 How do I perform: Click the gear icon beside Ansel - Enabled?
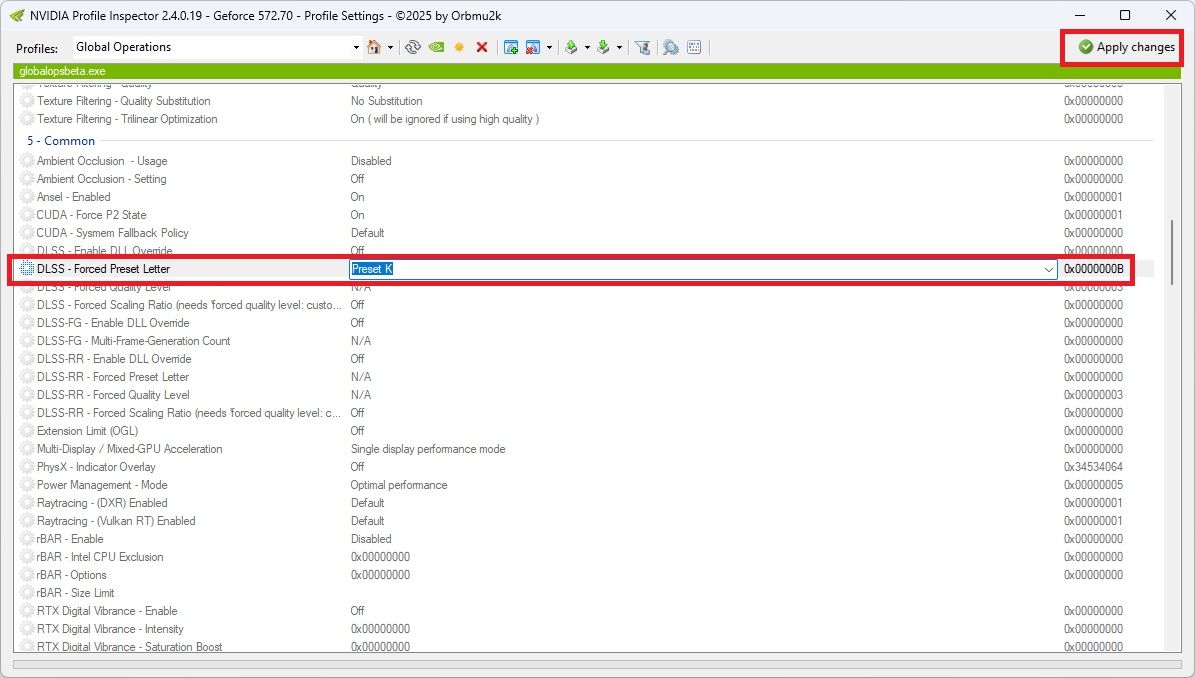pyautogui.click(x=27, y=197)
